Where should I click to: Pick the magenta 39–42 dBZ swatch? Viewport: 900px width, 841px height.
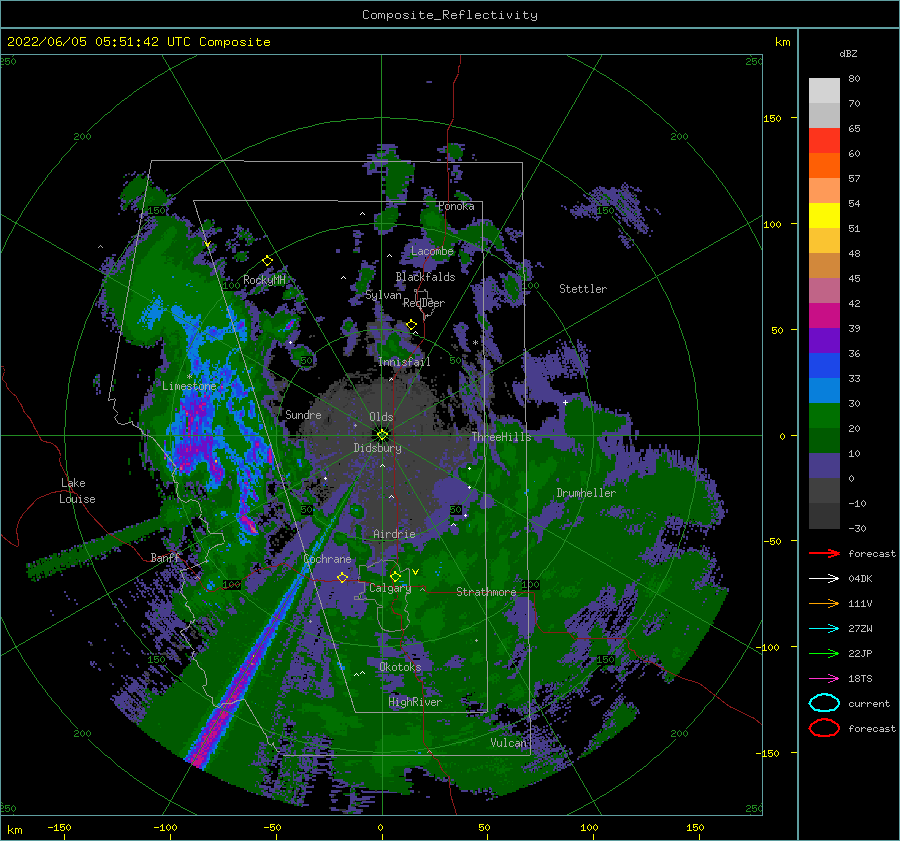824,315
